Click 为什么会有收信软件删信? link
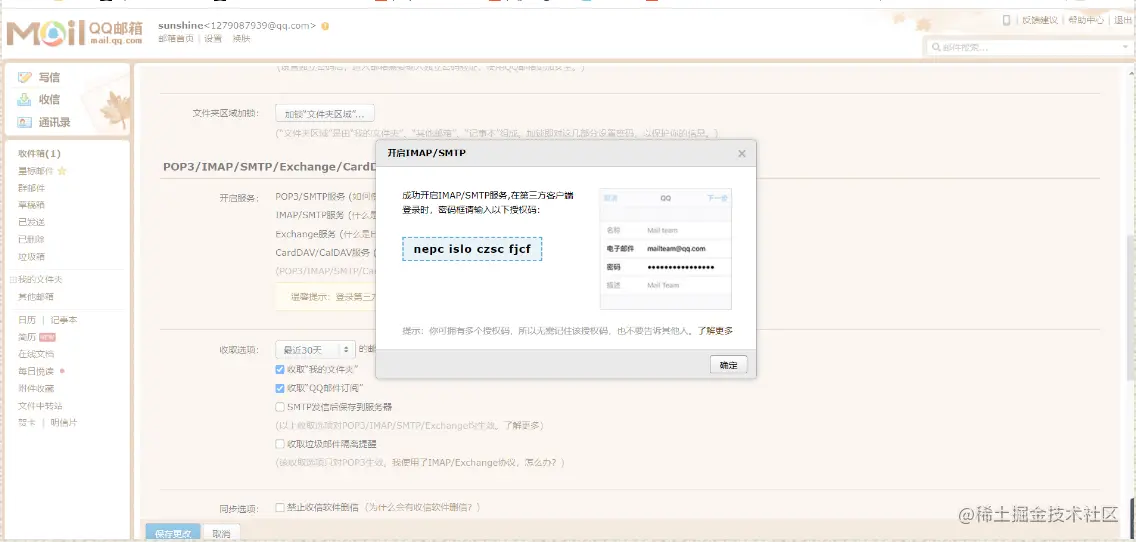 [422, 507]
